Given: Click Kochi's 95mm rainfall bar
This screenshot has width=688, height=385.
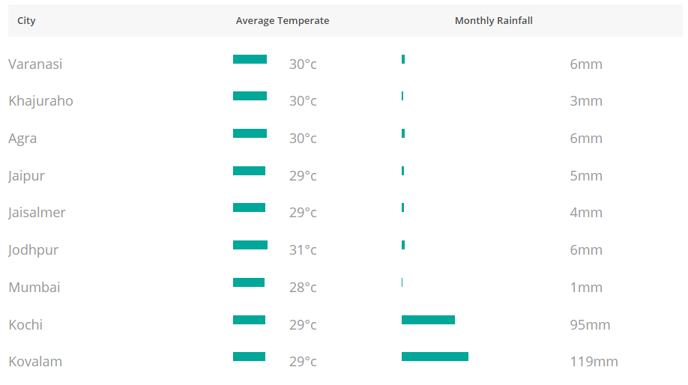Looking at the screenshot, I should coord(428,320).
